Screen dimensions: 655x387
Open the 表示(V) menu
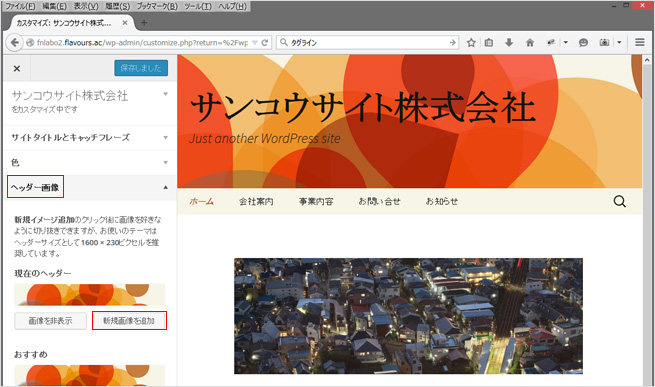click(x=86, y=6)
